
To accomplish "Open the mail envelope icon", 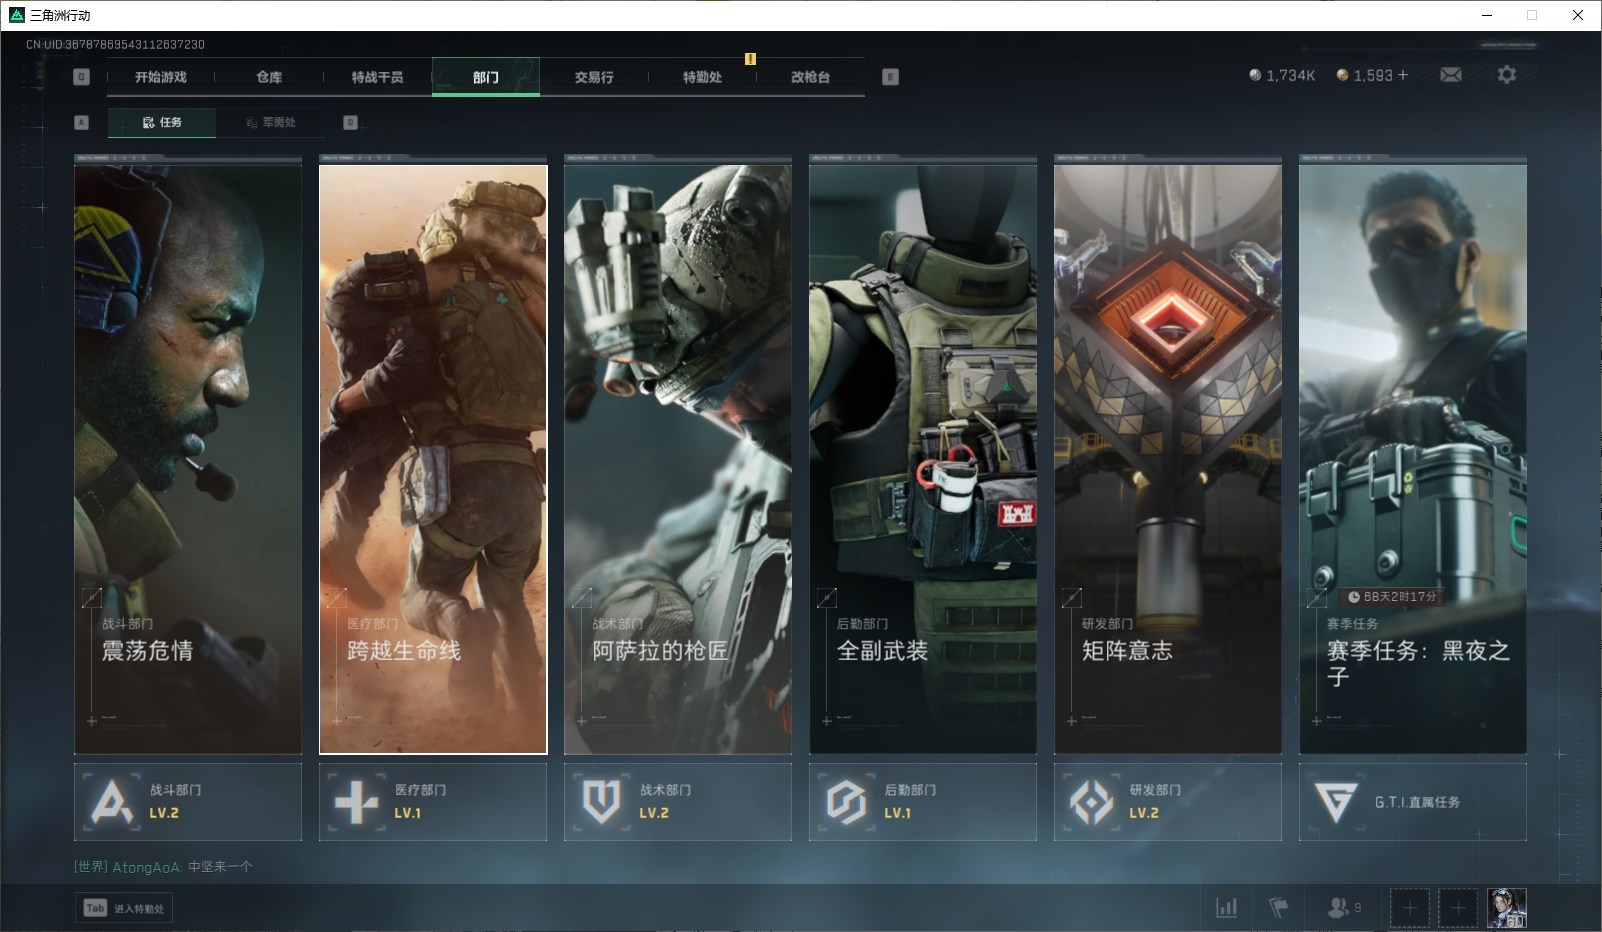I will 1451,75.
